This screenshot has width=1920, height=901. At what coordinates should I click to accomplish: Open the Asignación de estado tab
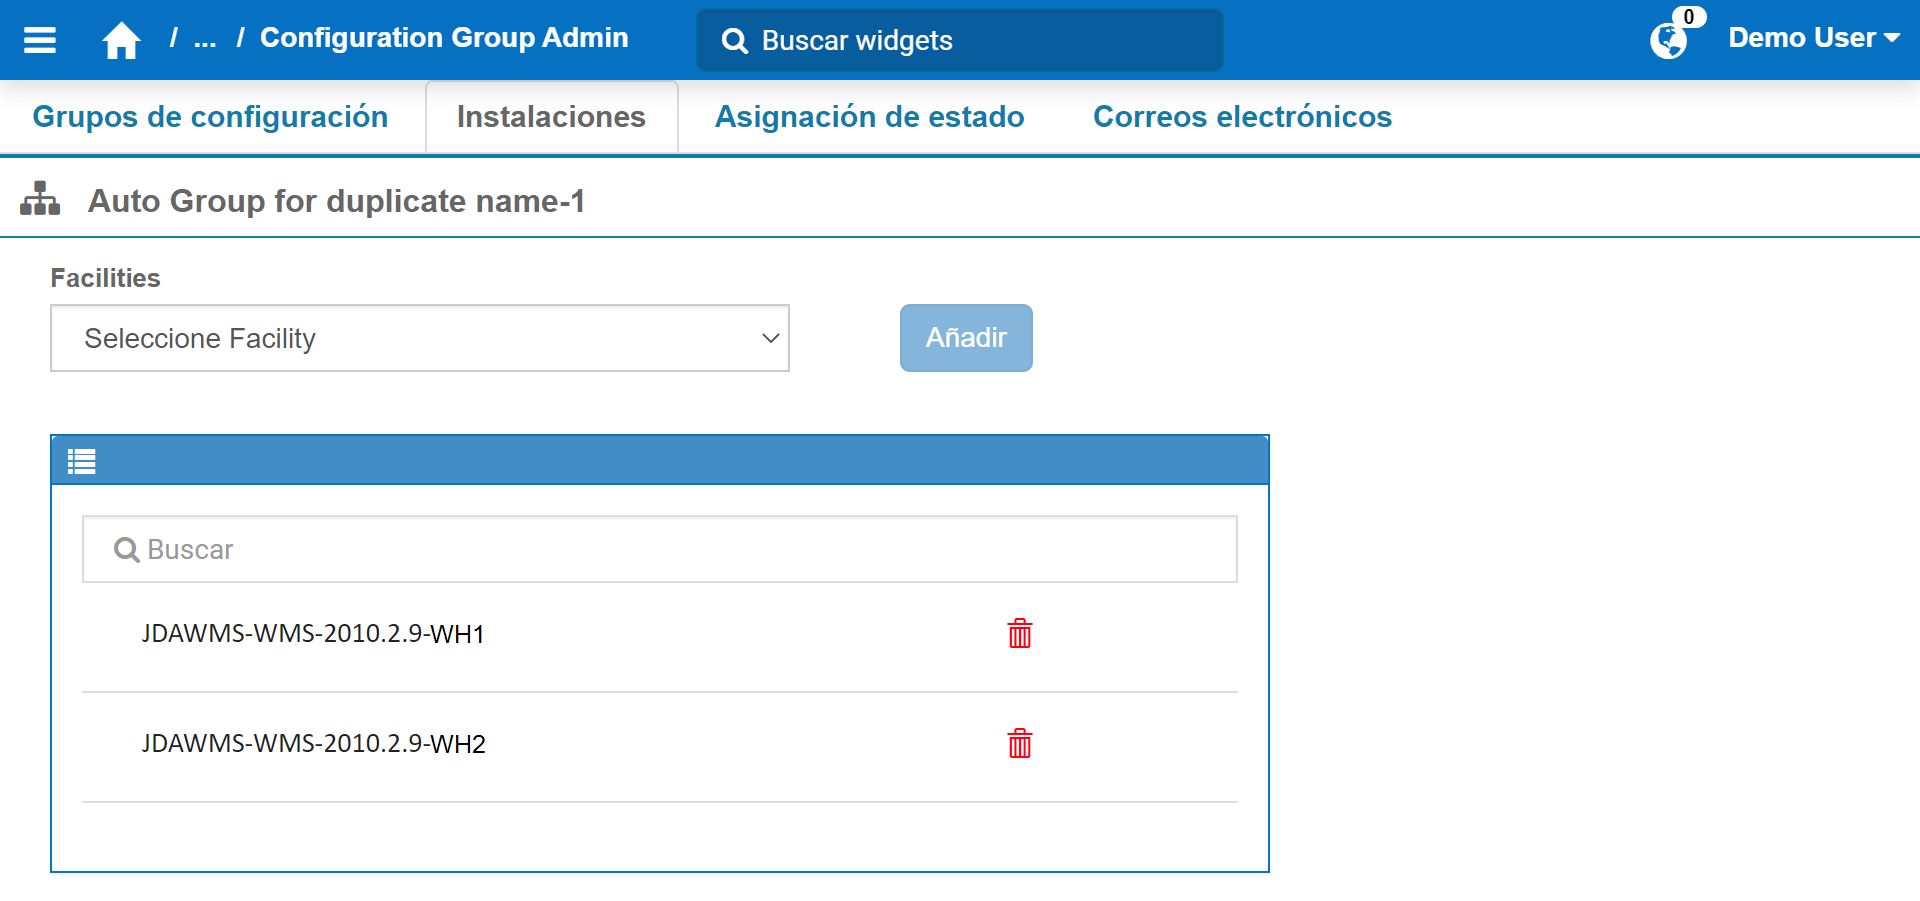click(x=869, y=117)
